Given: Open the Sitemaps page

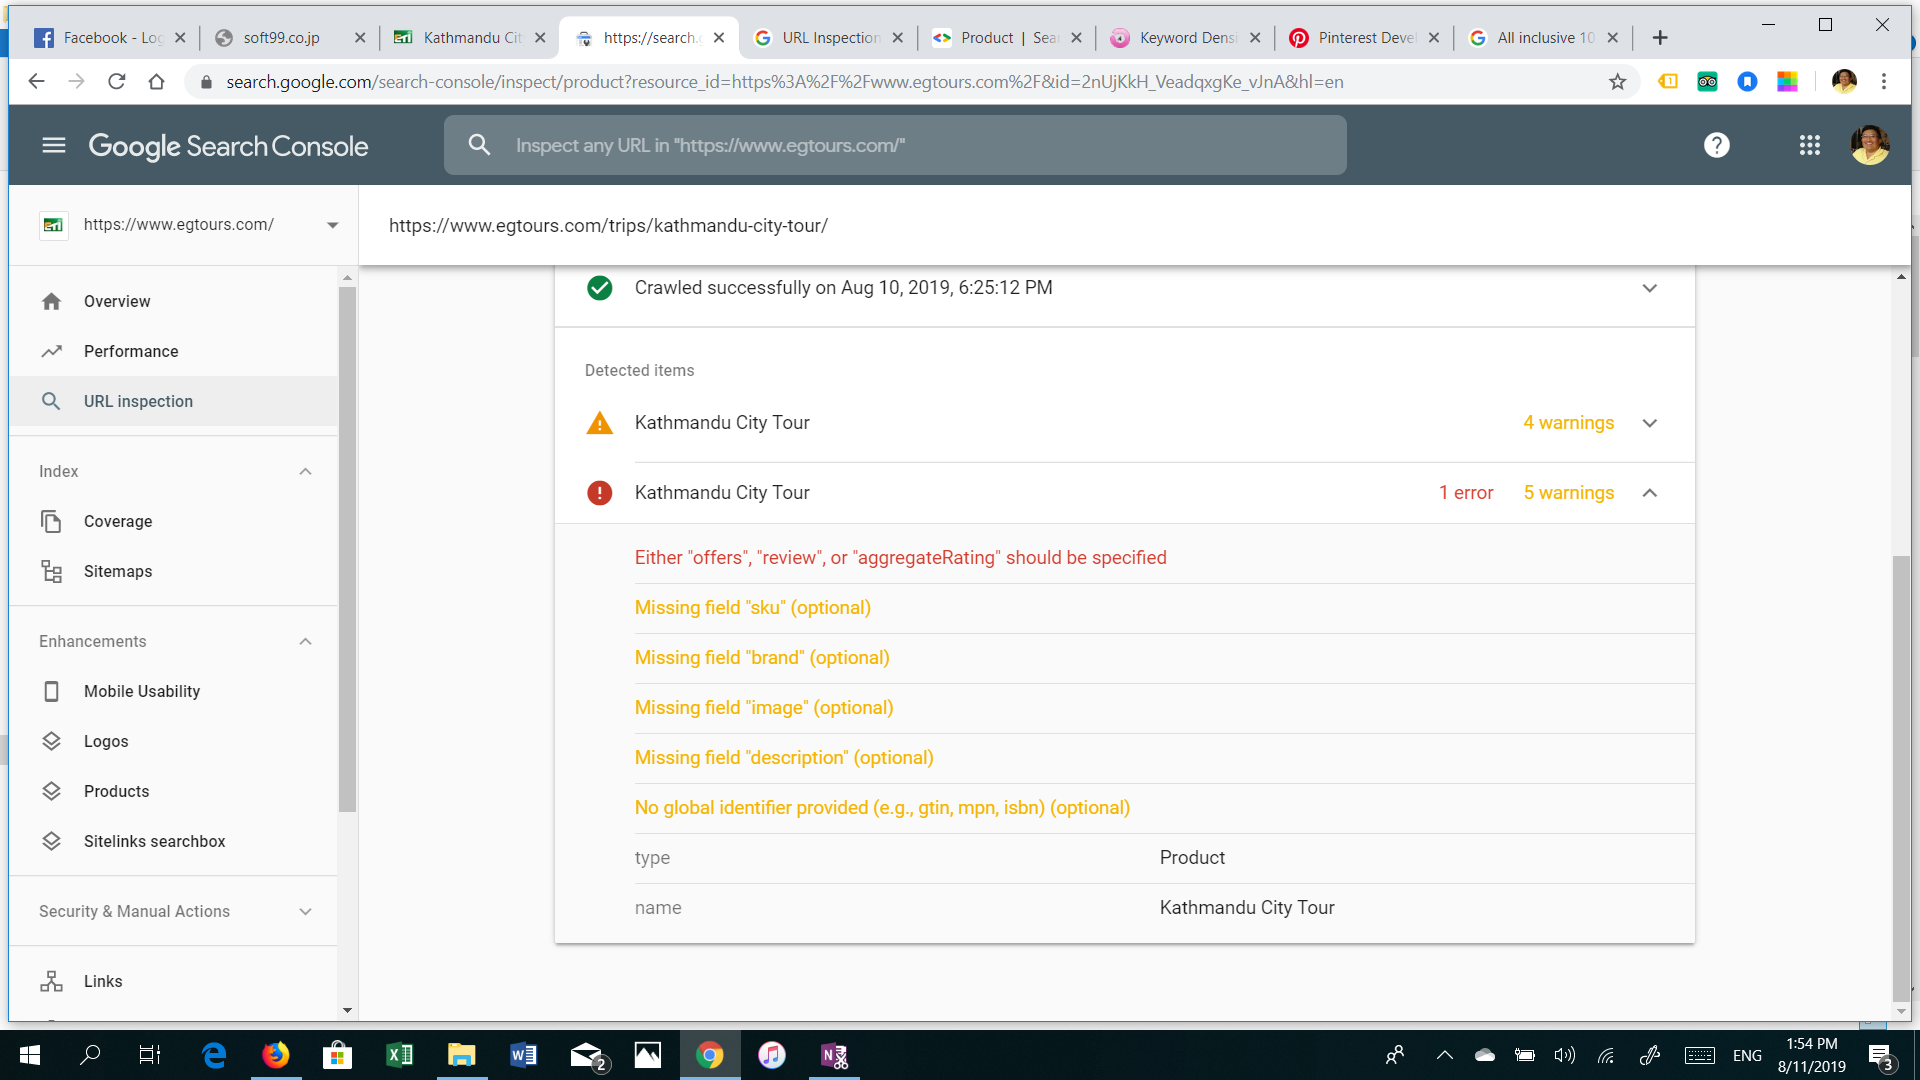Looking at the screenshot, I should click(x=173, y=572).
